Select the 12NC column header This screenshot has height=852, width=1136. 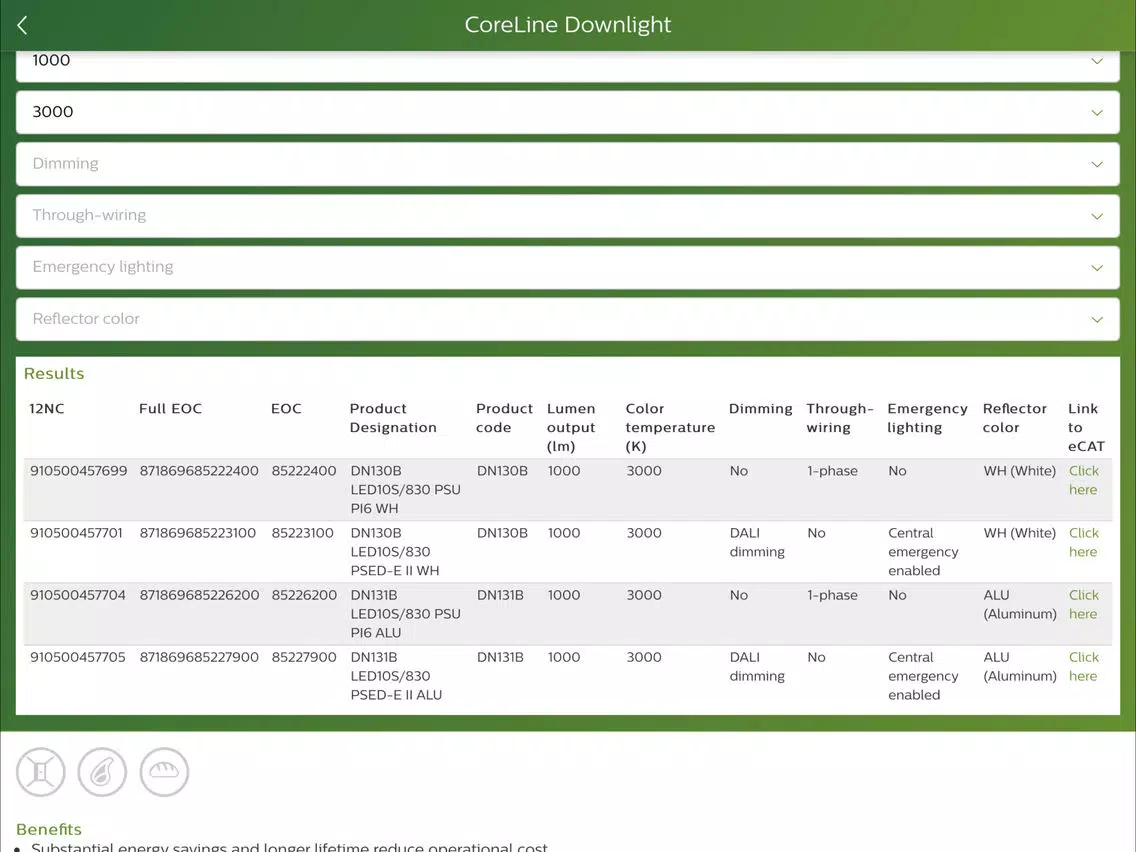[x=47, y=409]
